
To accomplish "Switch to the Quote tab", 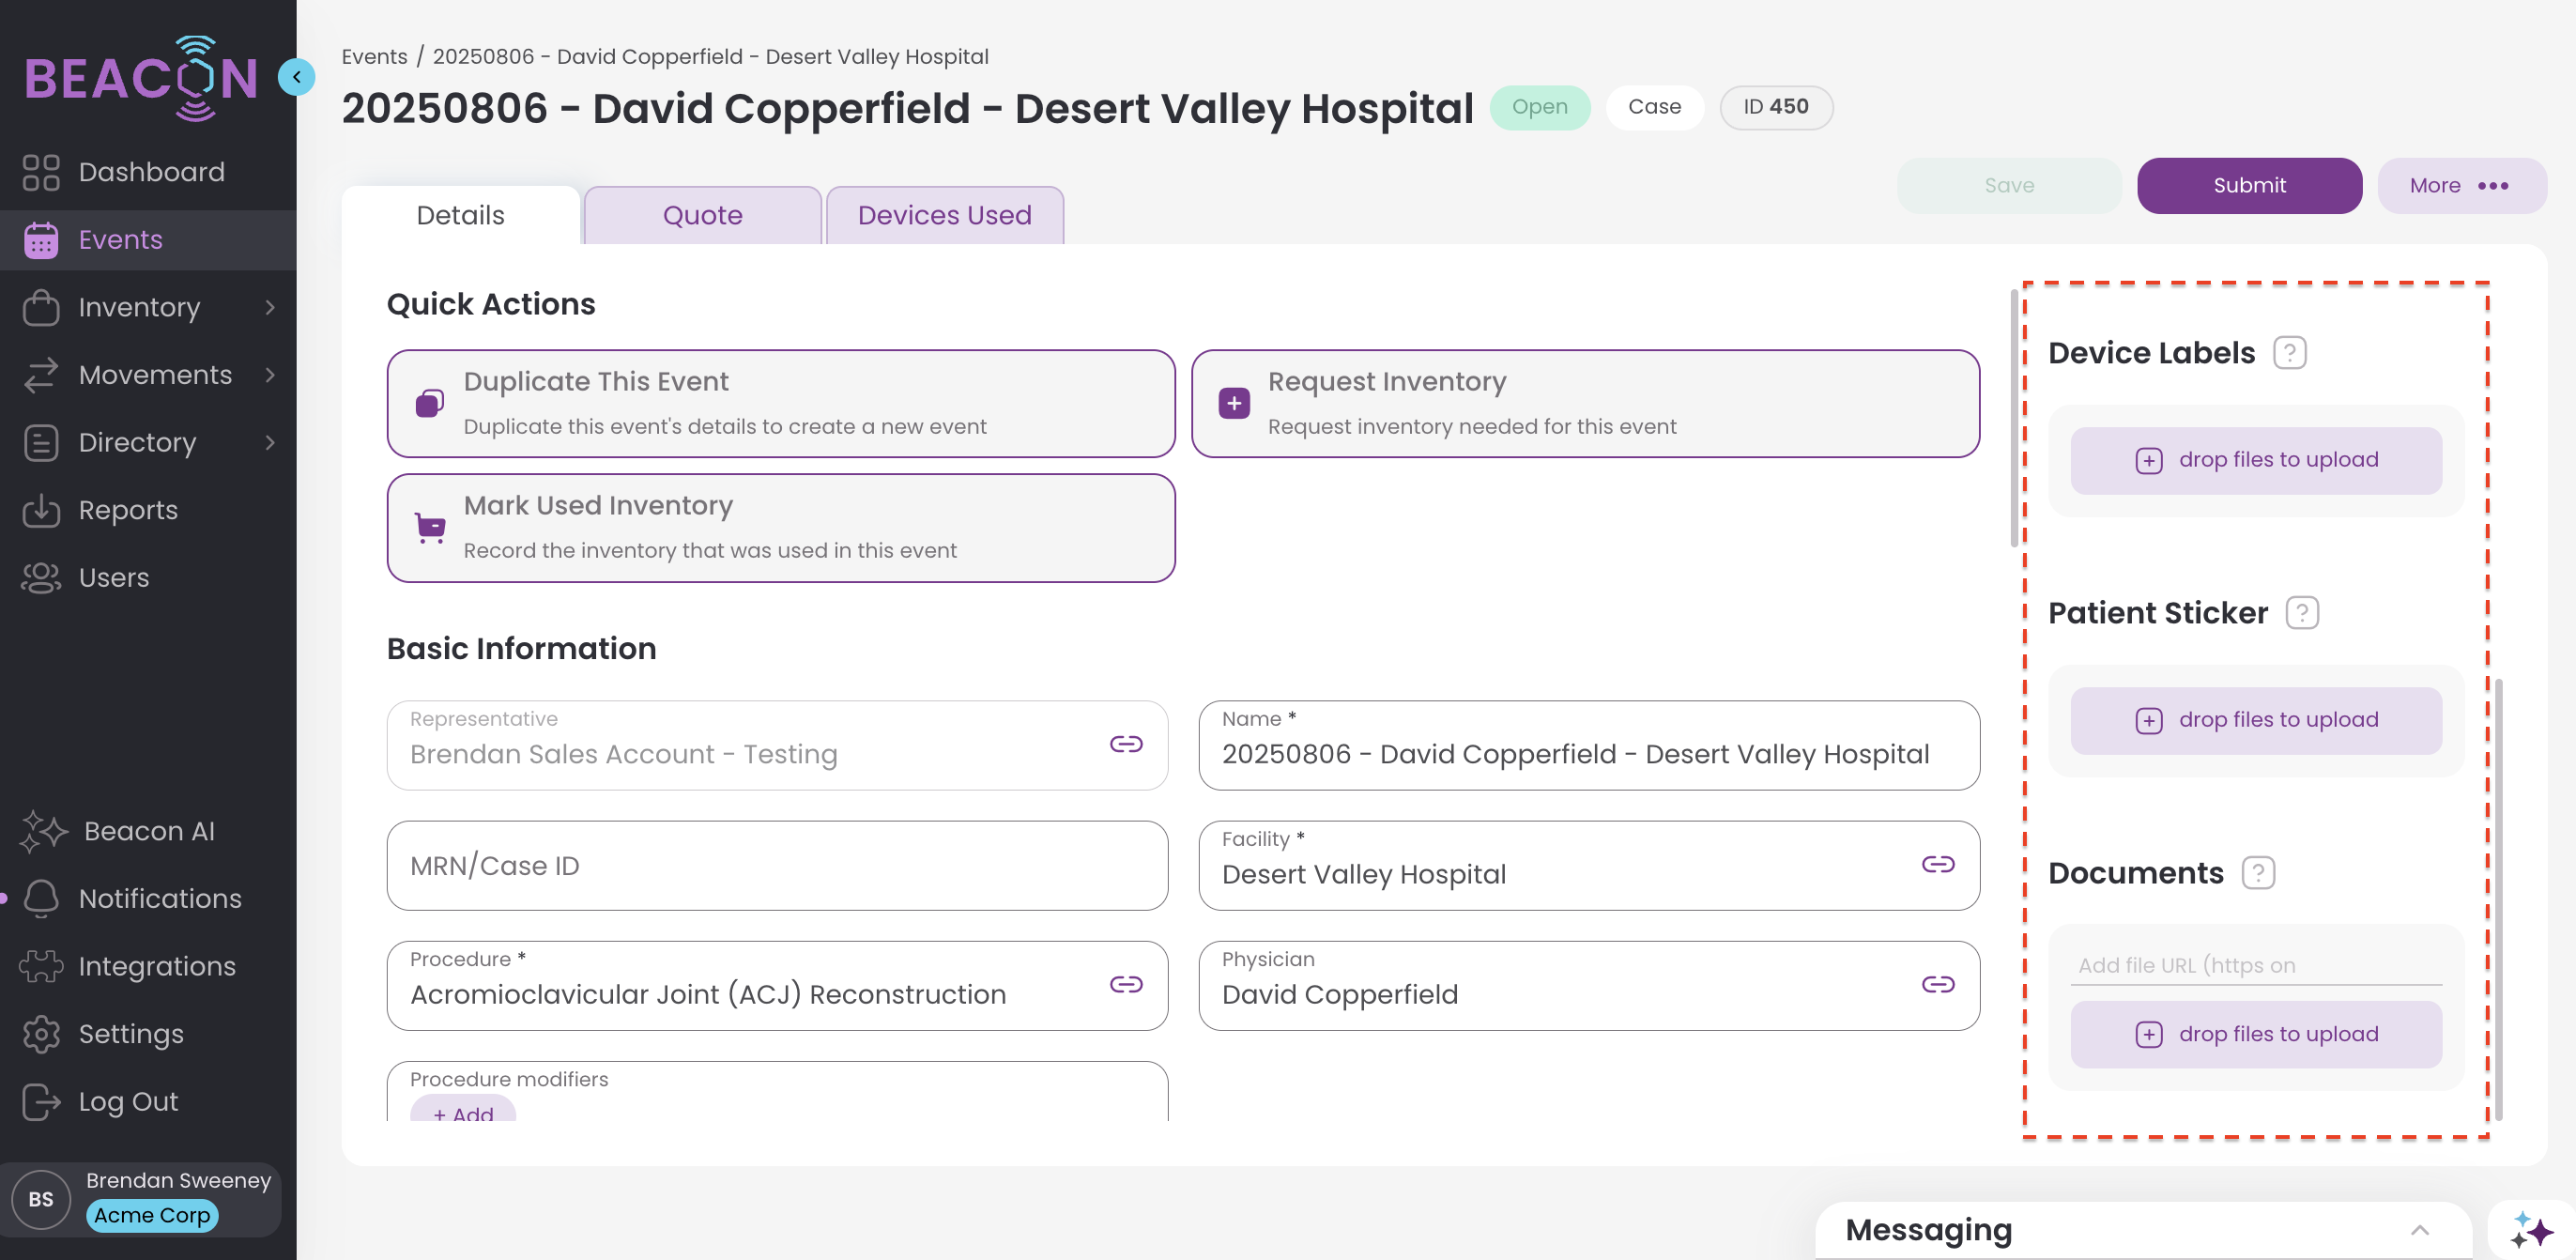I will tap(702, 215).
